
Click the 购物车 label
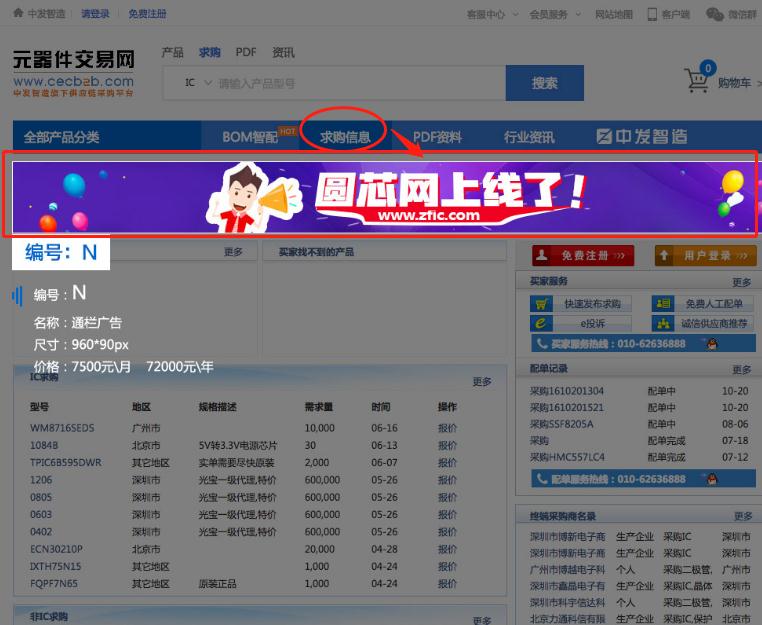pyautogui.click(x=734, y=83)
